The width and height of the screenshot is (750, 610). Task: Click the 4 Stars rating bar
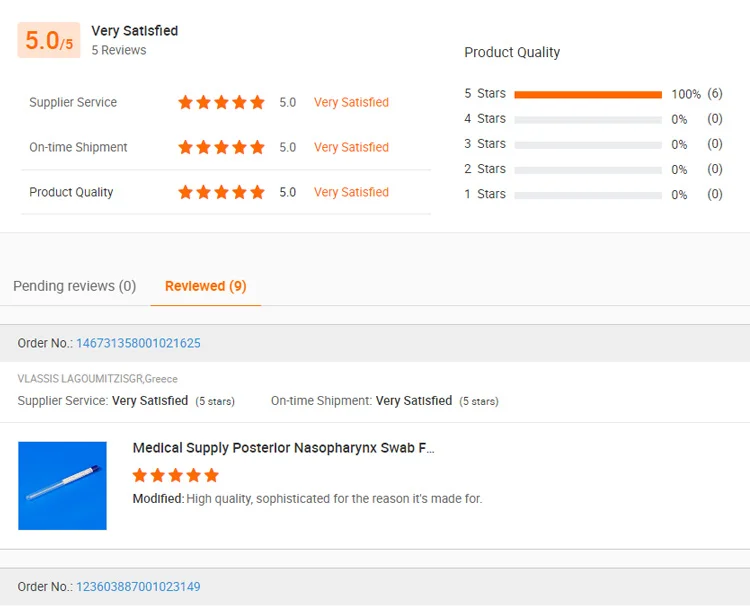tap(588, 119)
